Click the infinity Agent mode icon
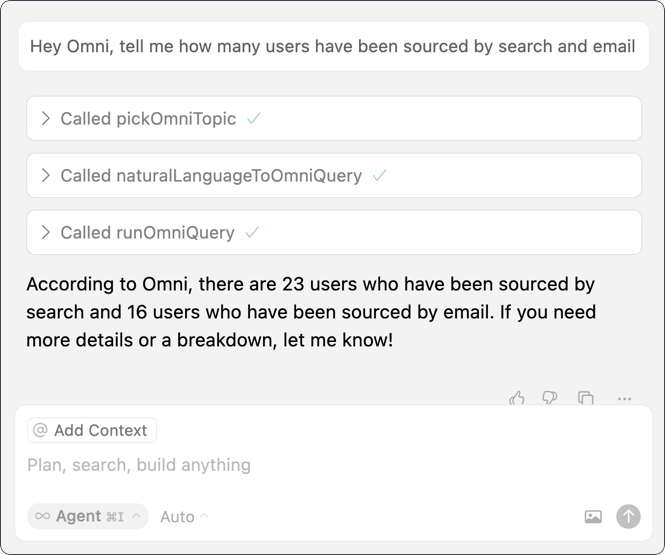Image resolution: width=665 pixels, height=555 pixels. tap(42, 516)
